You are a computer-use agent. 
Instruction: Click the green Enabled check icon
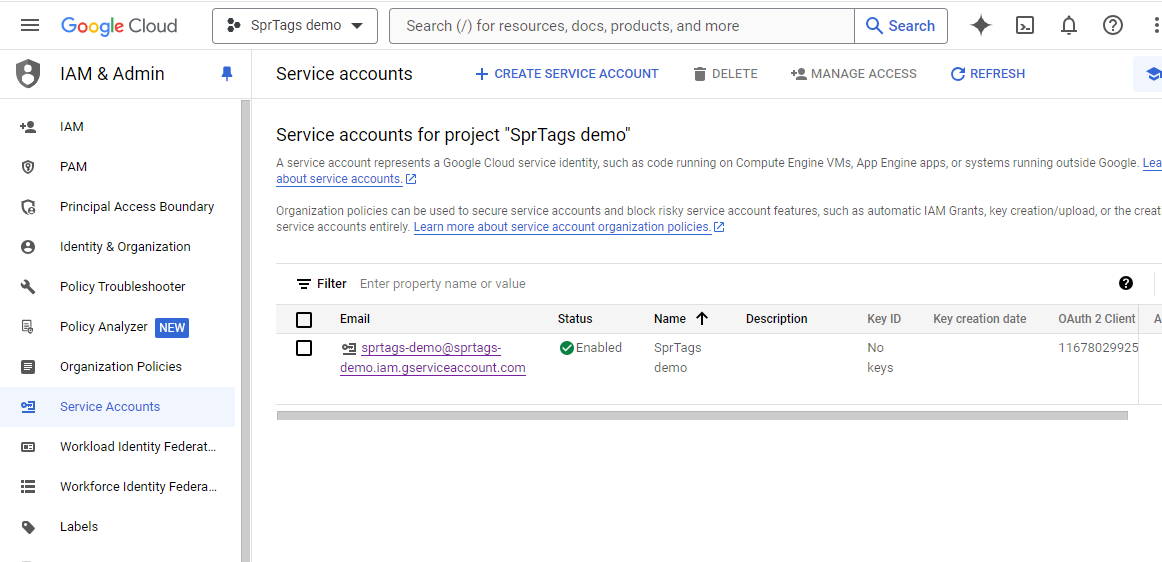(567, 348)
